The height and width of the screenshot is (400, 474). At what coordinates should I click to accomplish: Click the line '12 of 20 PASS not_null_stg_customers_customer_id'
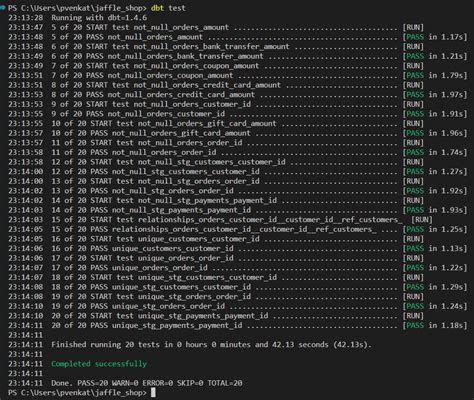tap(155, 172)
